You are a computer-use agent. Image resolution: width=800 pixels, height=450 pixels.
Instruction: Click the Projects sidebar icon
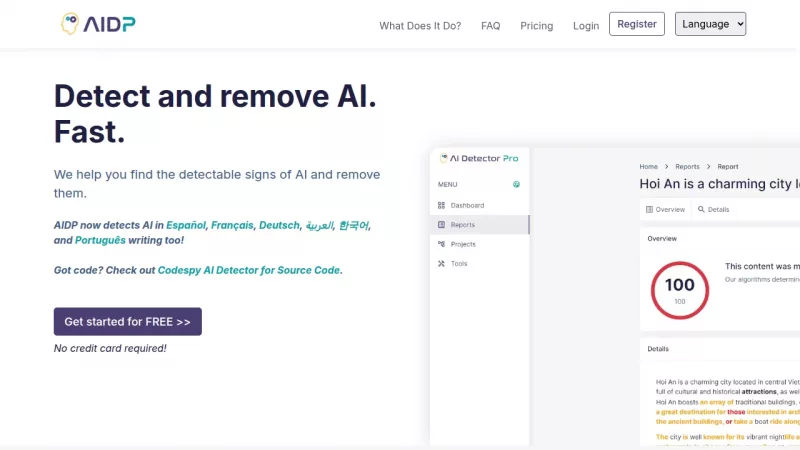(x=441, y=244)
